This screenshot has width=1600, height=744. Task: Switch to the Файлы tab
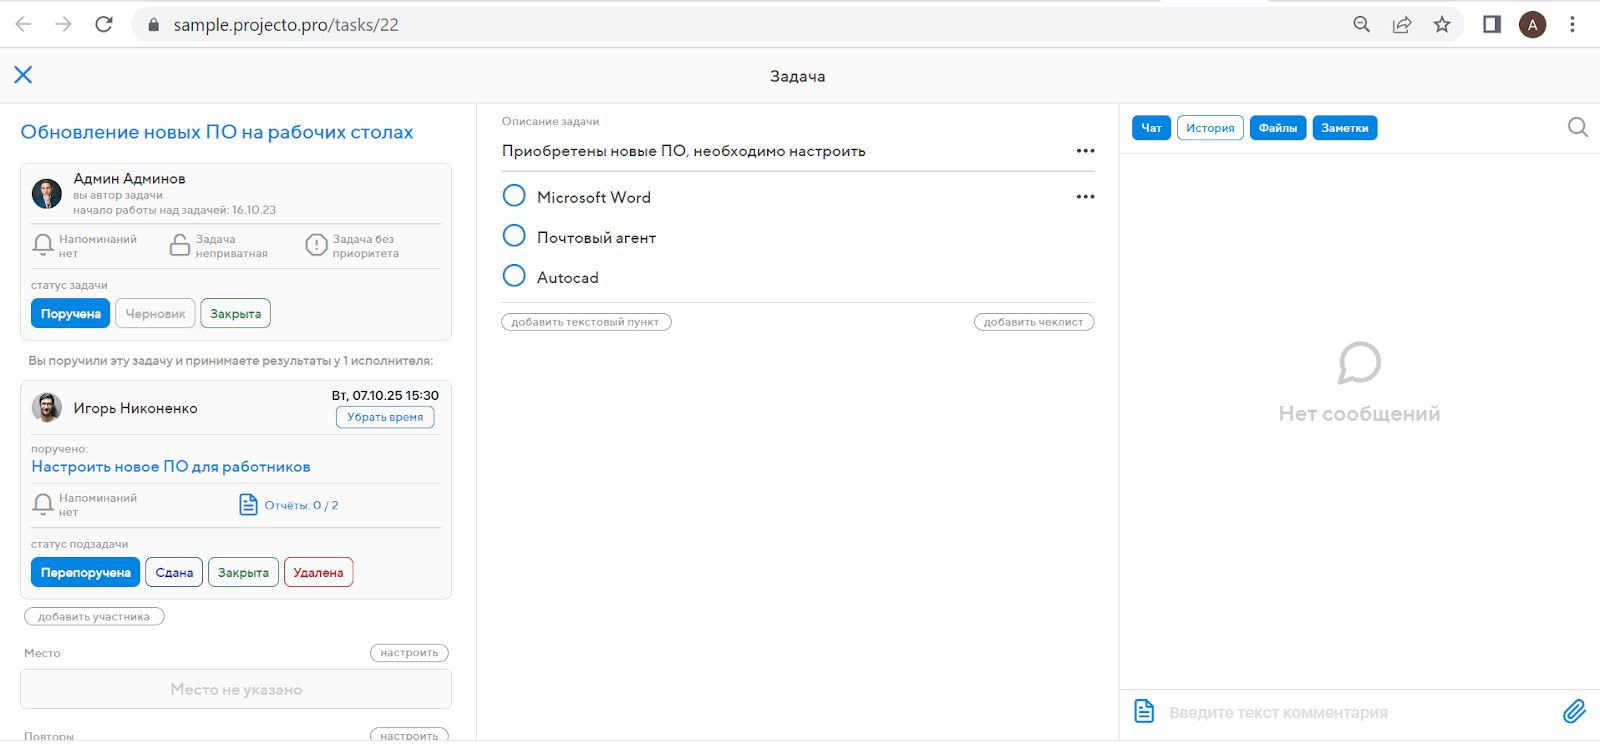(x=1278, y=128)
